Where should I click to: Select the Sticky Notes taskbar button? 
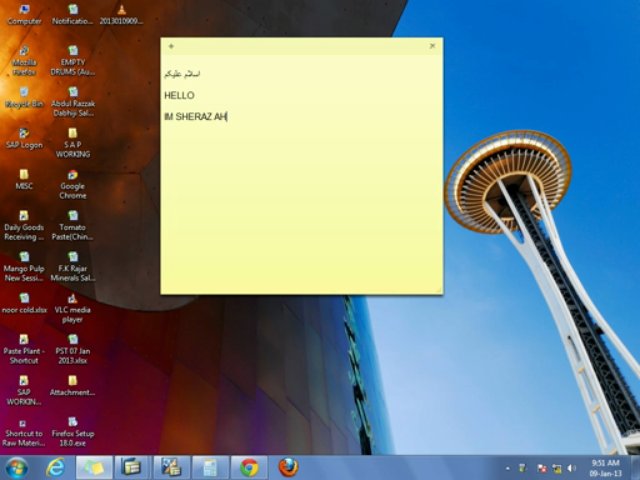(93, 468)
